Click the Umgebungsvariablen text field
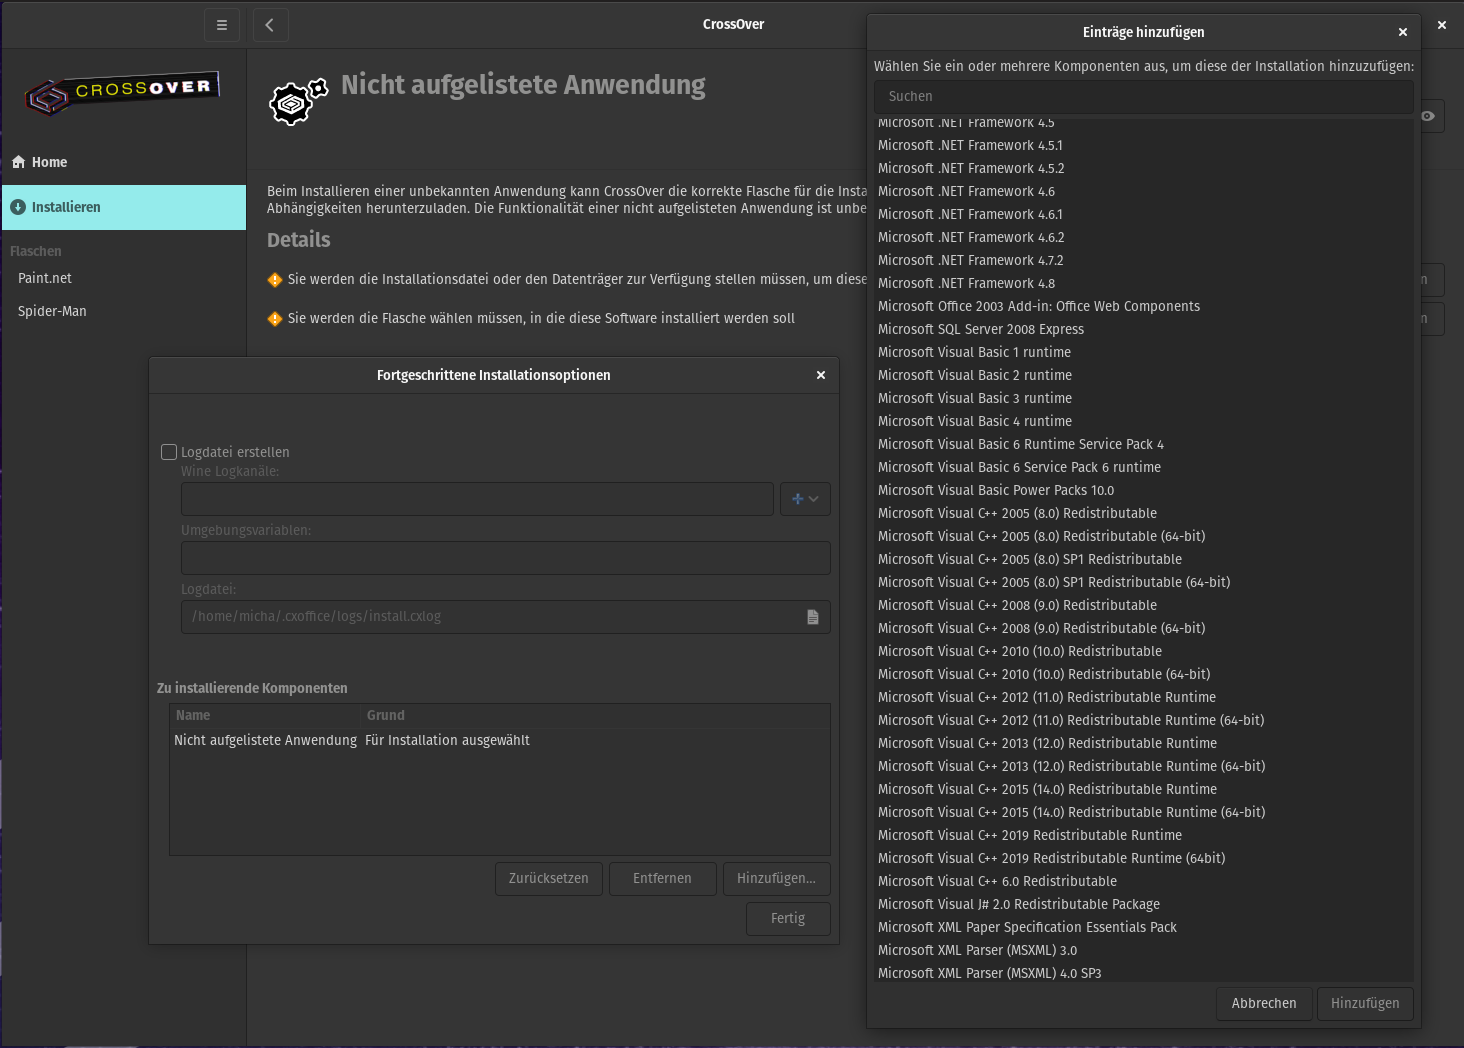Viewport: 1464px width, 1048px height. point(506,558)
